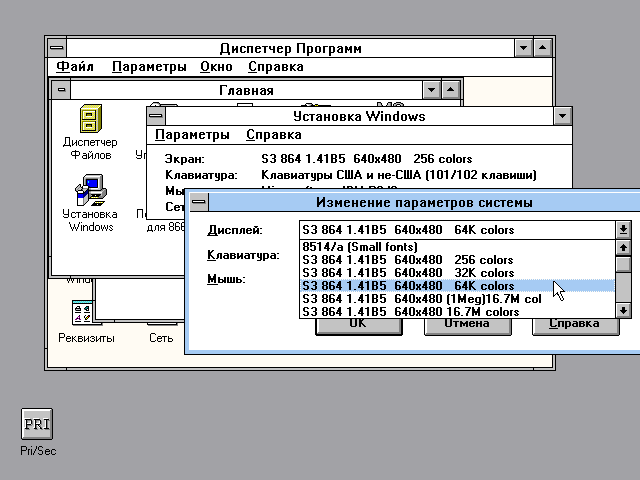Choose S3 864 640x480 256 colors option
Viewport: 640px width, 480px height.
(457, 260)
